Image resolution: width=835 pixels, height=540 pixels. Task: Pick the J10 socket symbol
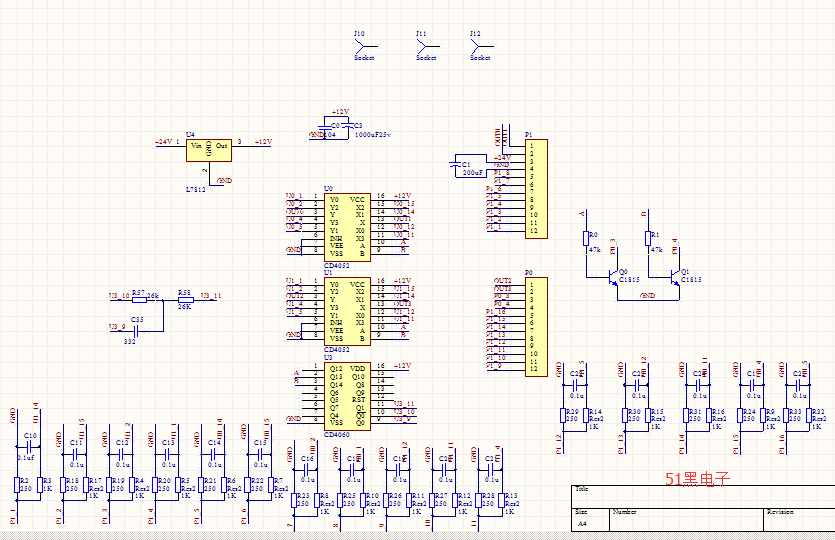pyautogui.click(x=364, y=47)
